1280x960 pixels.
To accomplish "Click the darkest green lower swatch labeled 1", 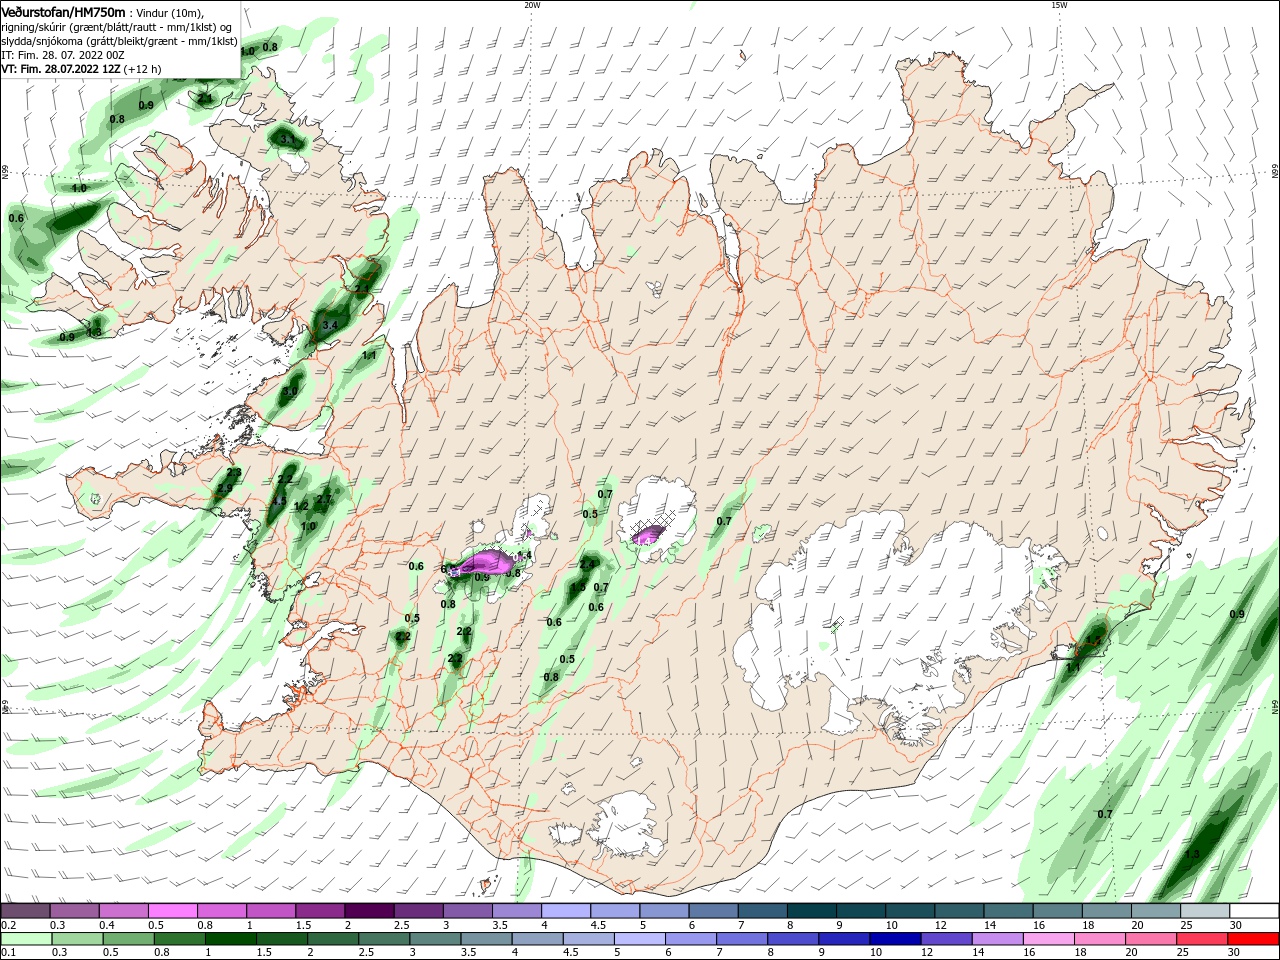I will click(231, 939).
